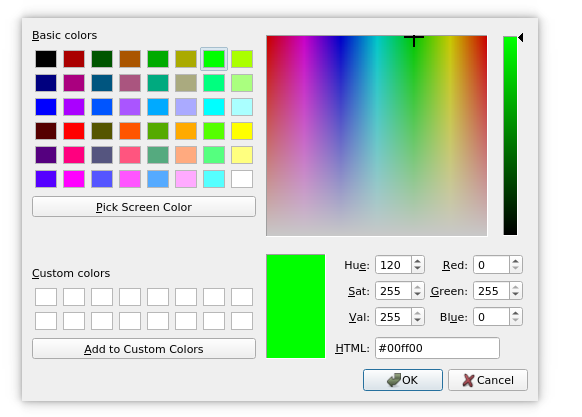Decrease Val with down arrow

coord(418,320)
